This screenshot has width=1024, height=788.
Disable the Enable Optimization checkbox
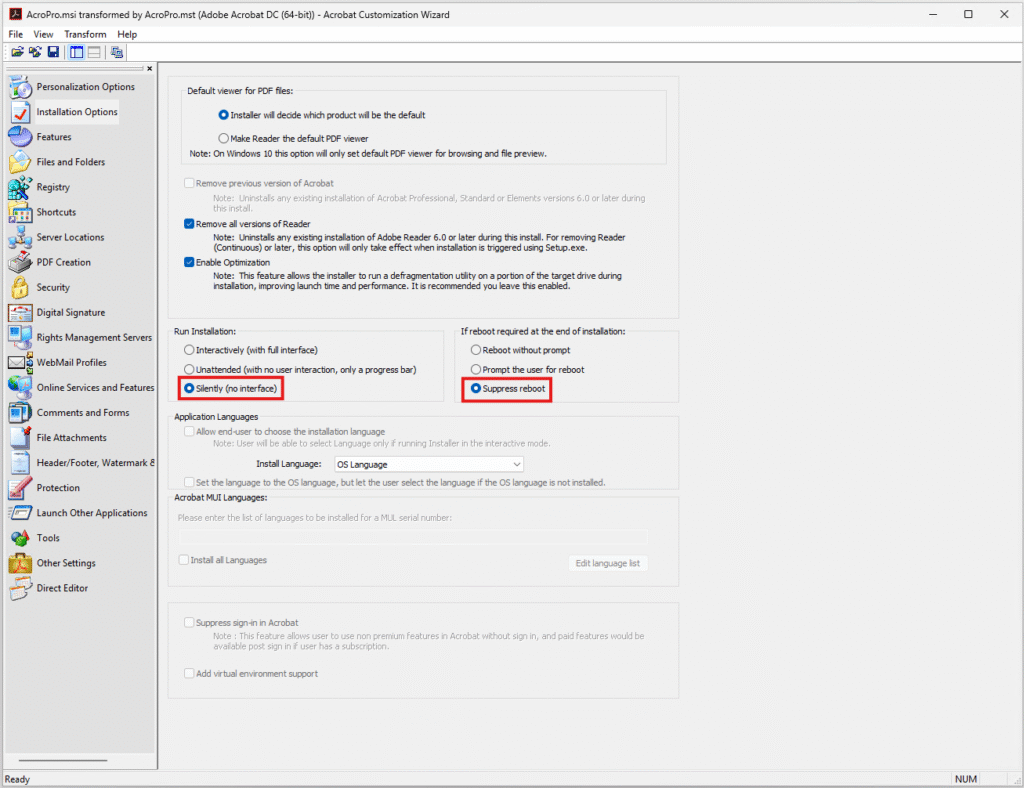[190, 263]
